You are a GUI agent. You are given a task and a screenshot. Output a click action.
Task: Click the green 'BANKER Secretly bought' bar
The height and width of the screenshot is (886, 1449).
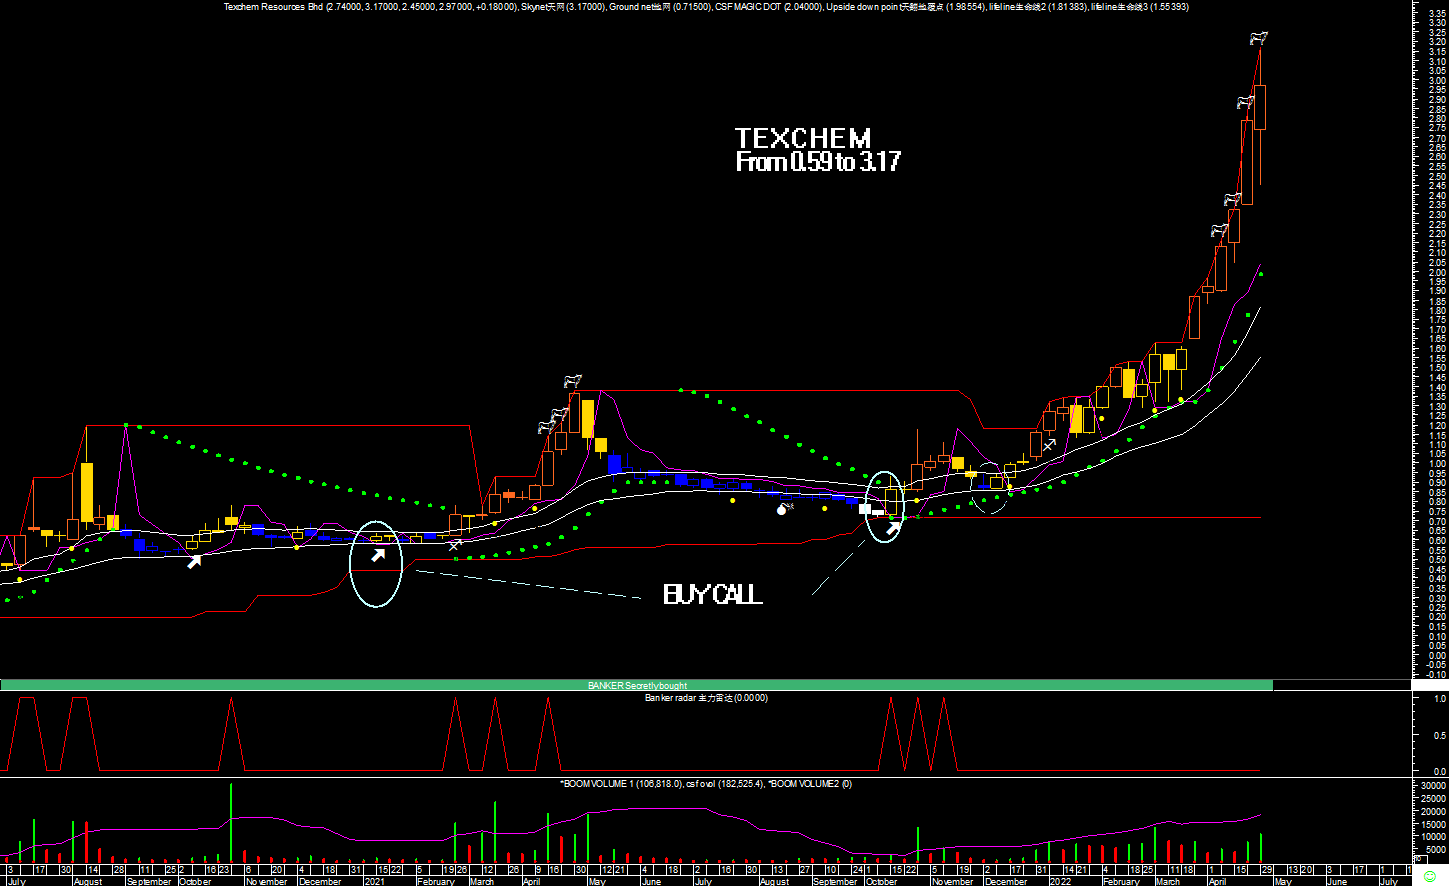637,685
